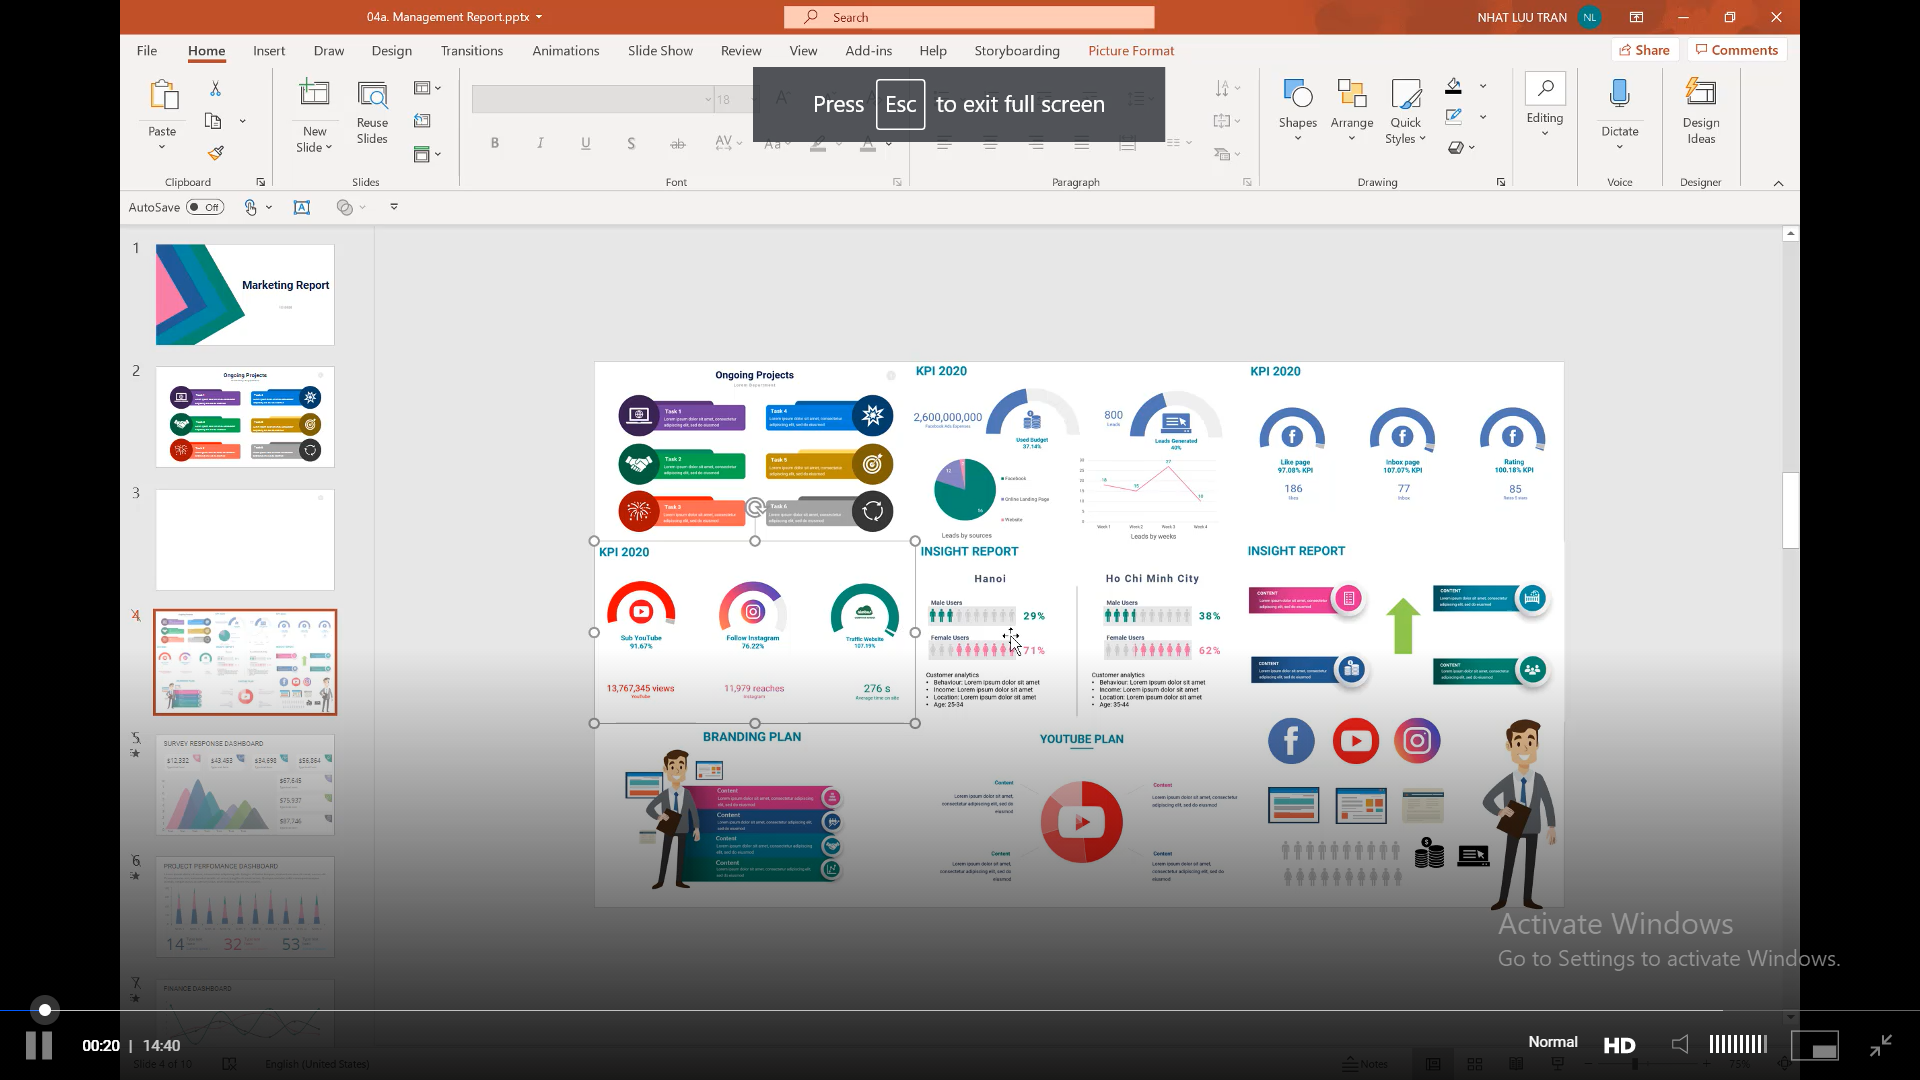Click the NHAT LUU TRAN account
This screenshot has width=1920, height=1080.
click(1538, 17)
